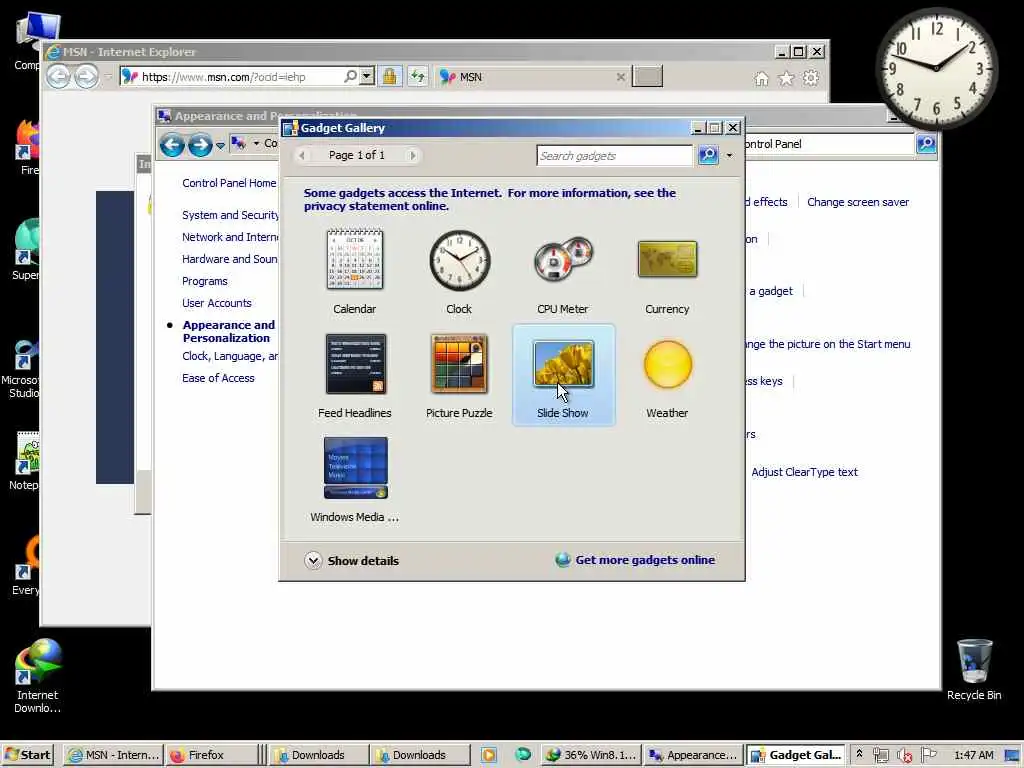Pick the Weather gadget sun icon
This screenshot has width=1024, height=768.
pyautogui.click(x=667, y=364)
